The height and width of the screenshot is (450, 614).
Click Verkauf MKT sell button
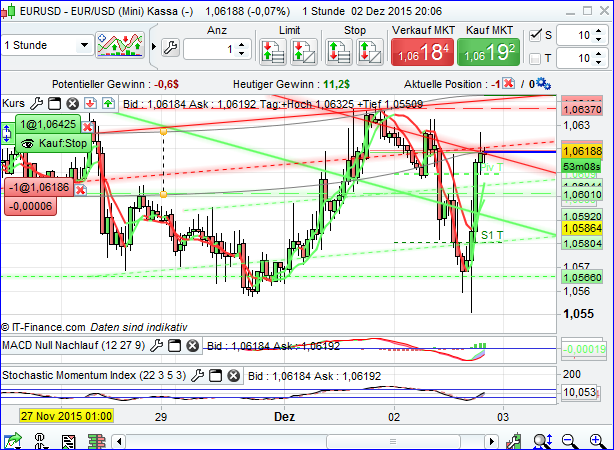pyautogui.click(x=420, y=50)
